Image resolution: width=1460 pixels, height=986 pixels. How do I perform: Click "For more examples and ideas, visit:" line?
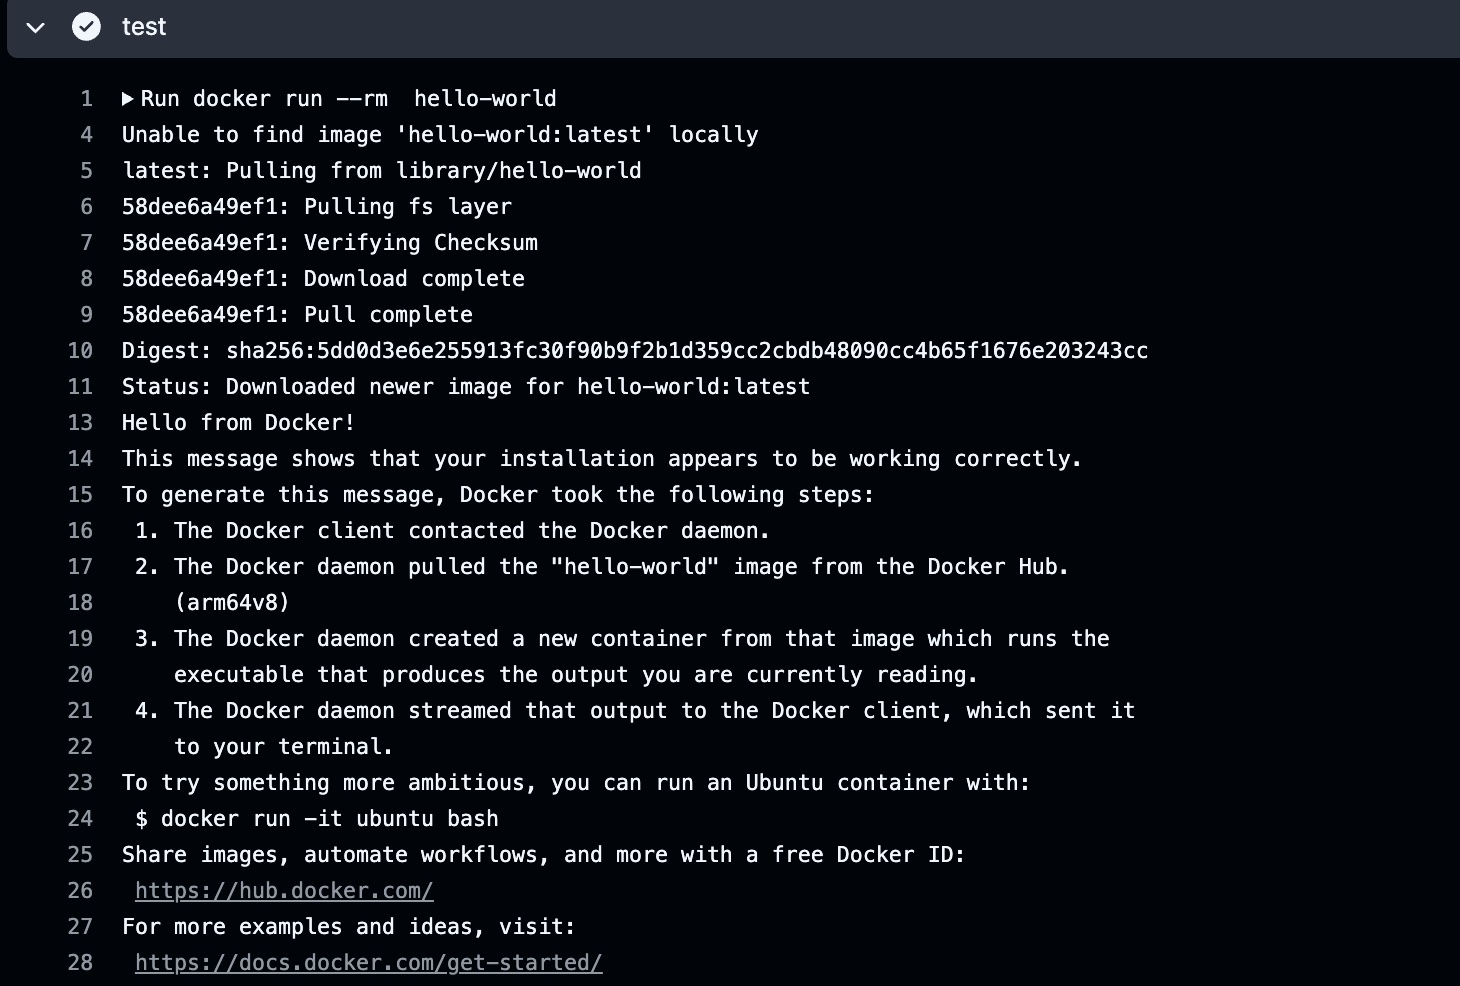[349, 927]
